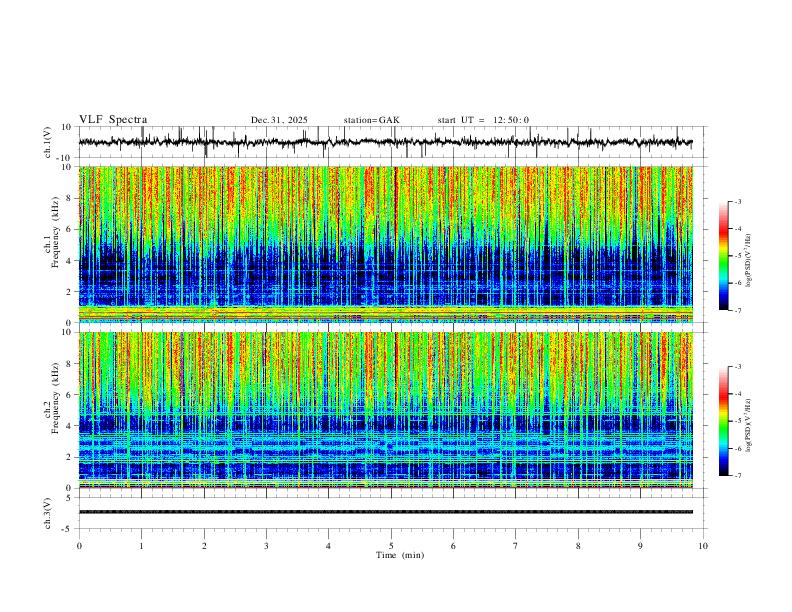Click the 'VLF Spectra' title text
The width and height of the screenshot is (792, 612).
click(x=113, y=120)
